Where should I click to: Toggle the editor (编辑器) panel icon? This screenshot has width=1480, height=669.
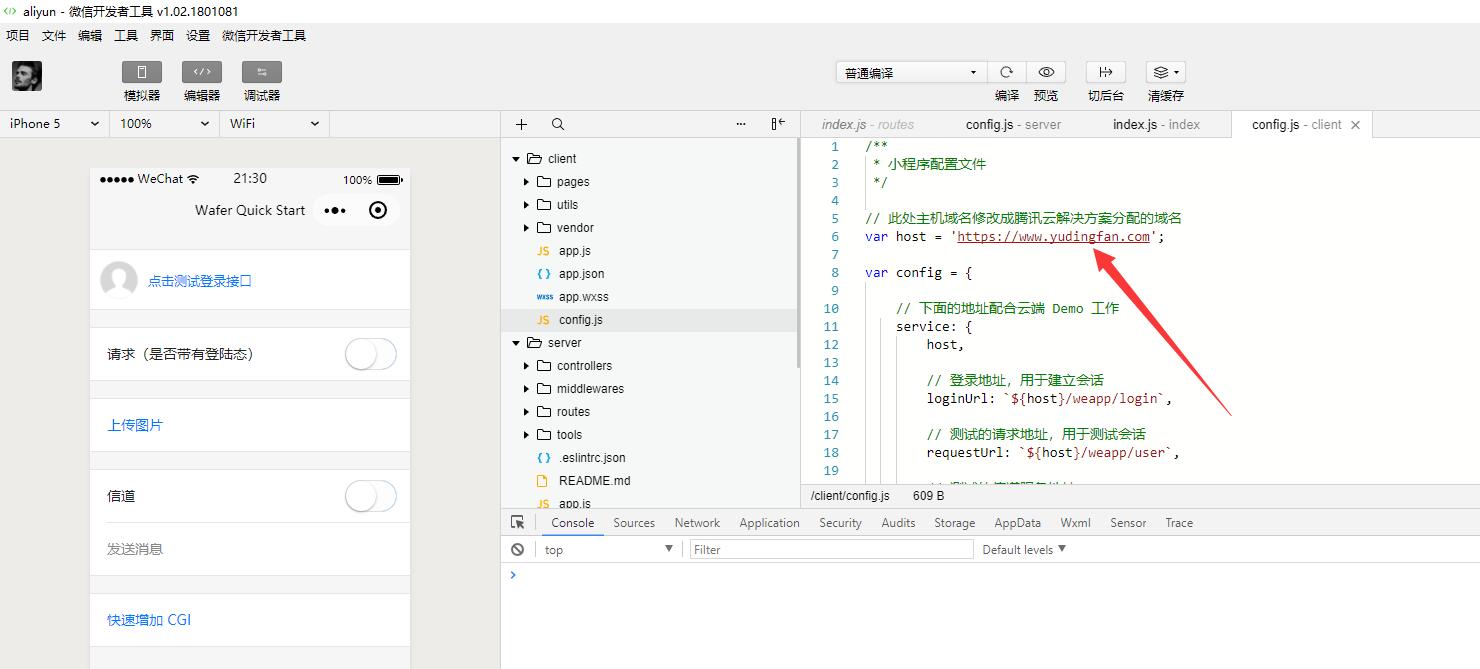pyautogui.click(x=202, y=72)
